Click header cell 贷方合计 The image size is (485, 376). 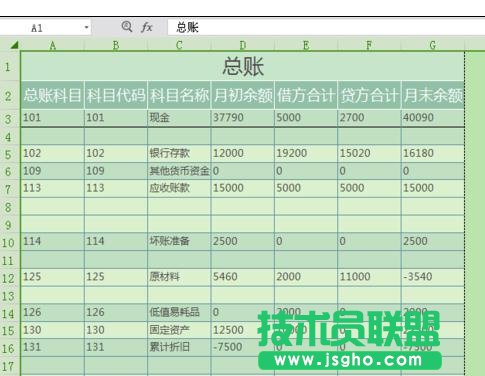(x=369, y=95)
